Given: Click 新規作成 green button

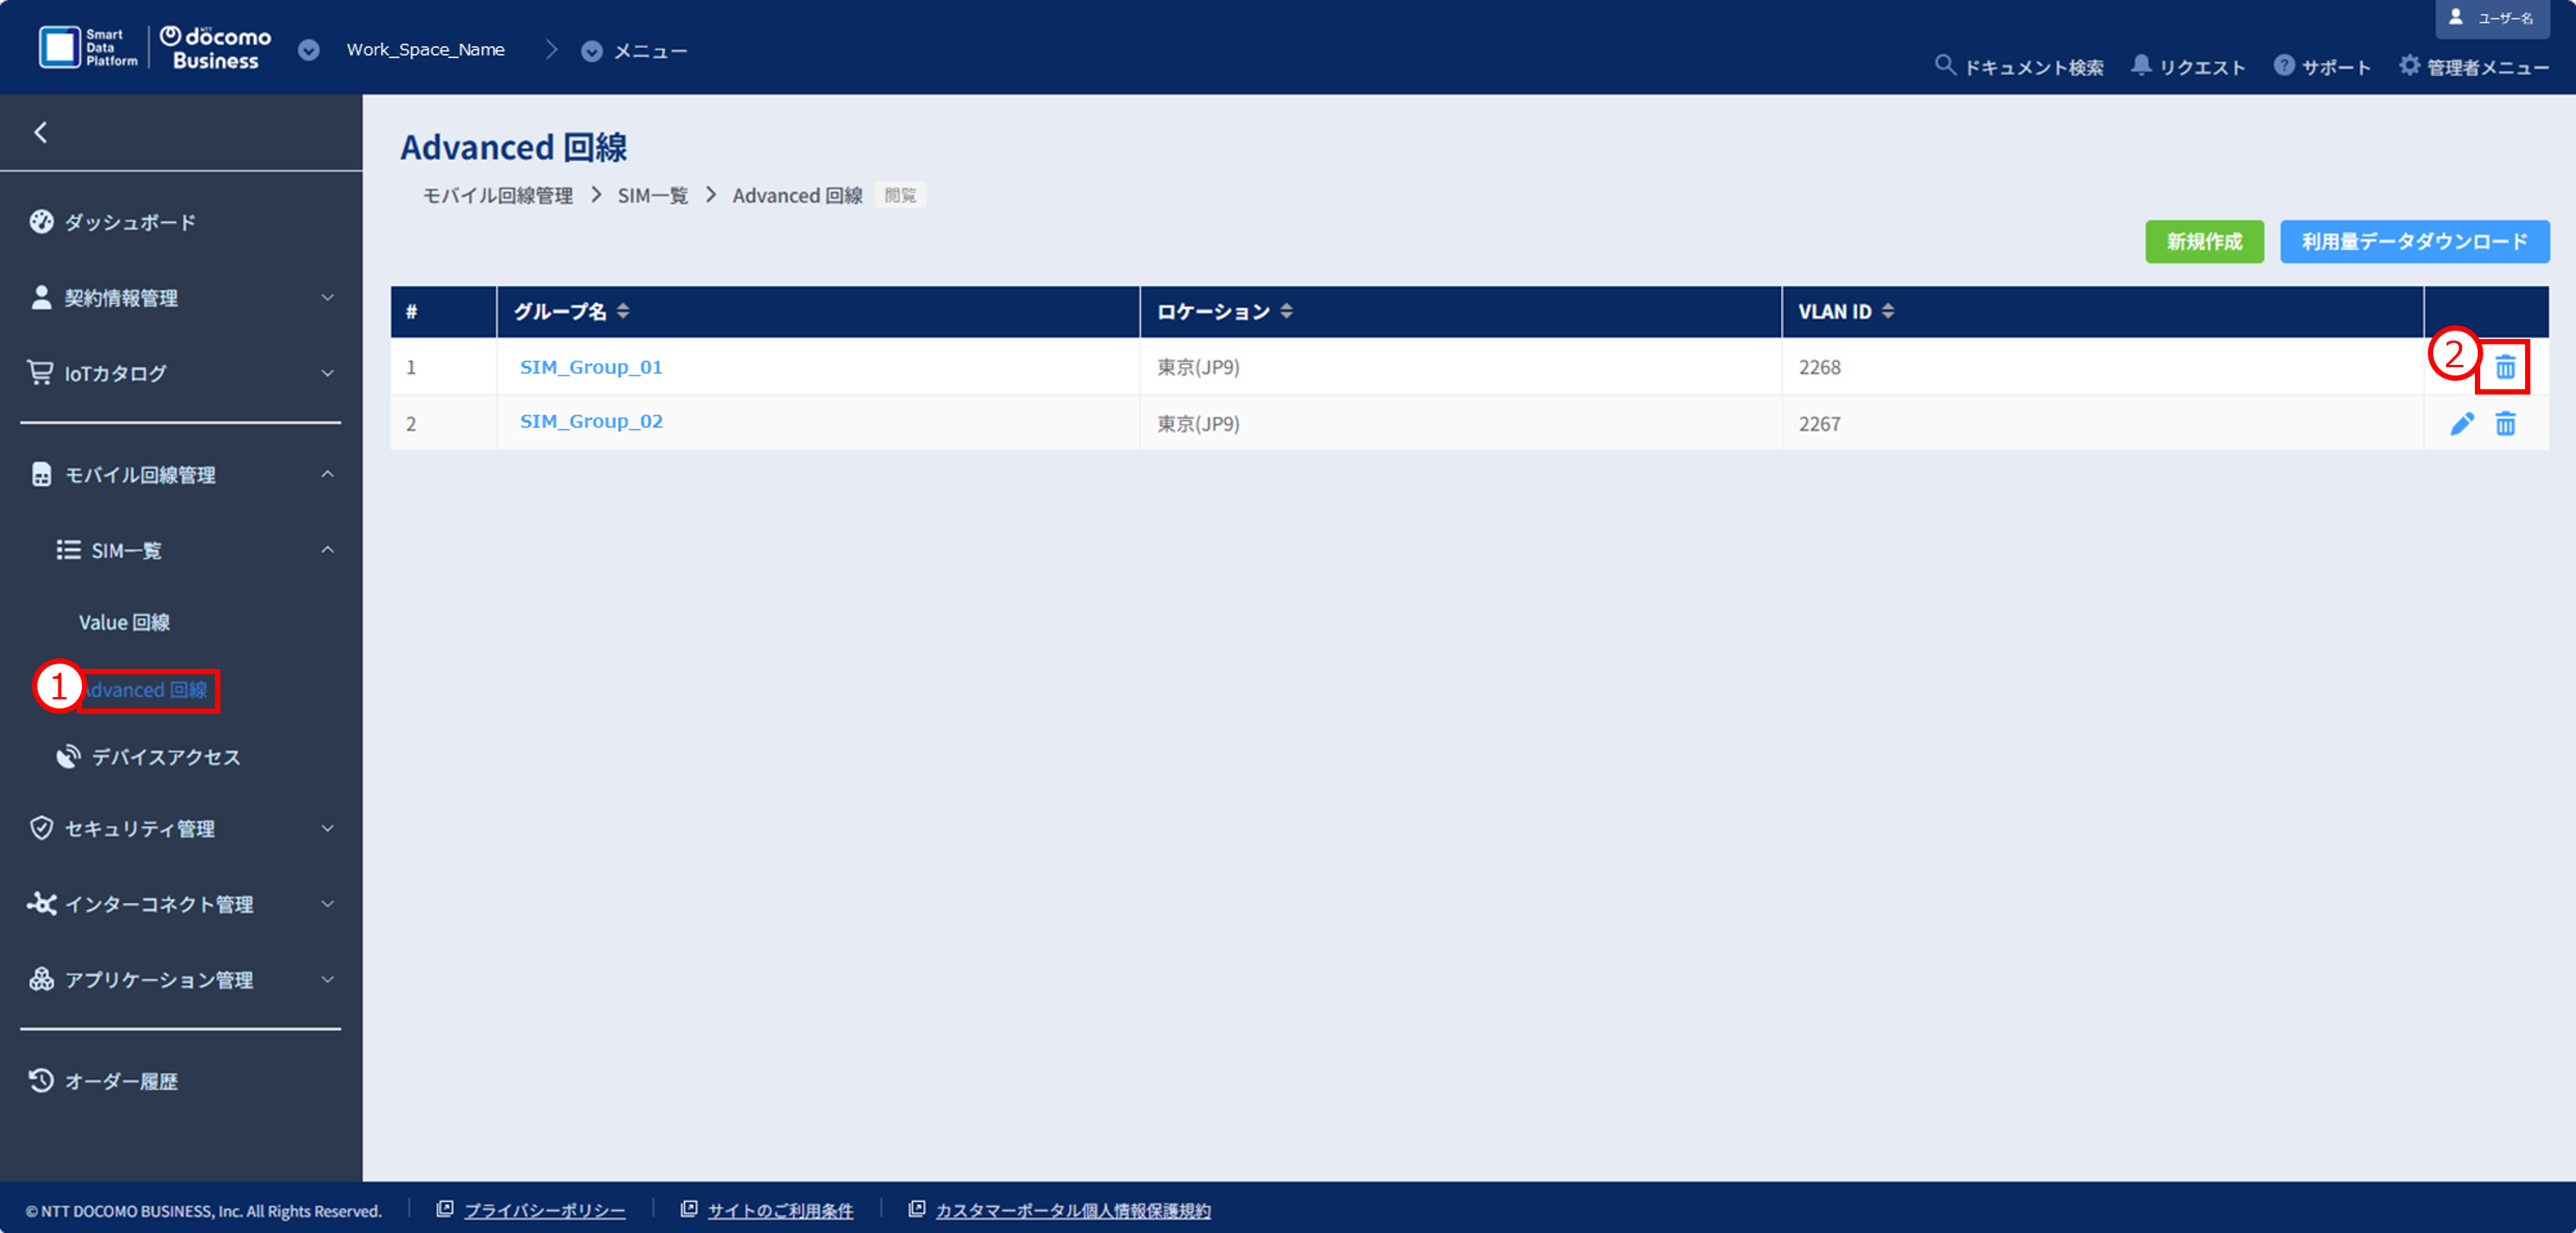Looking at the screenshot, I should tap(2203, 242).
